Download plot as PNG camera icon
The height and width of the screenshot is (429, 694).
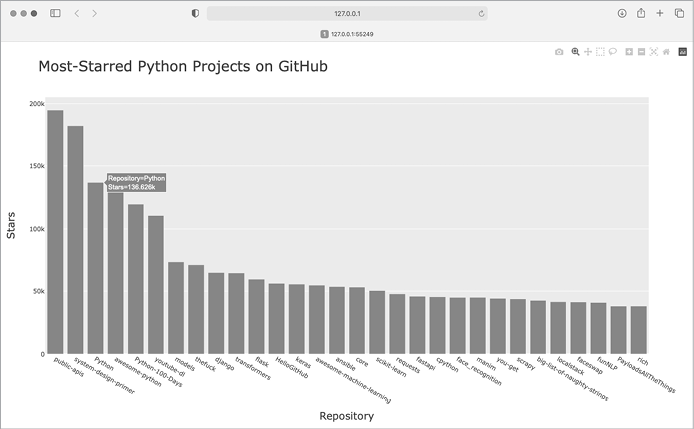coord(559,52)
